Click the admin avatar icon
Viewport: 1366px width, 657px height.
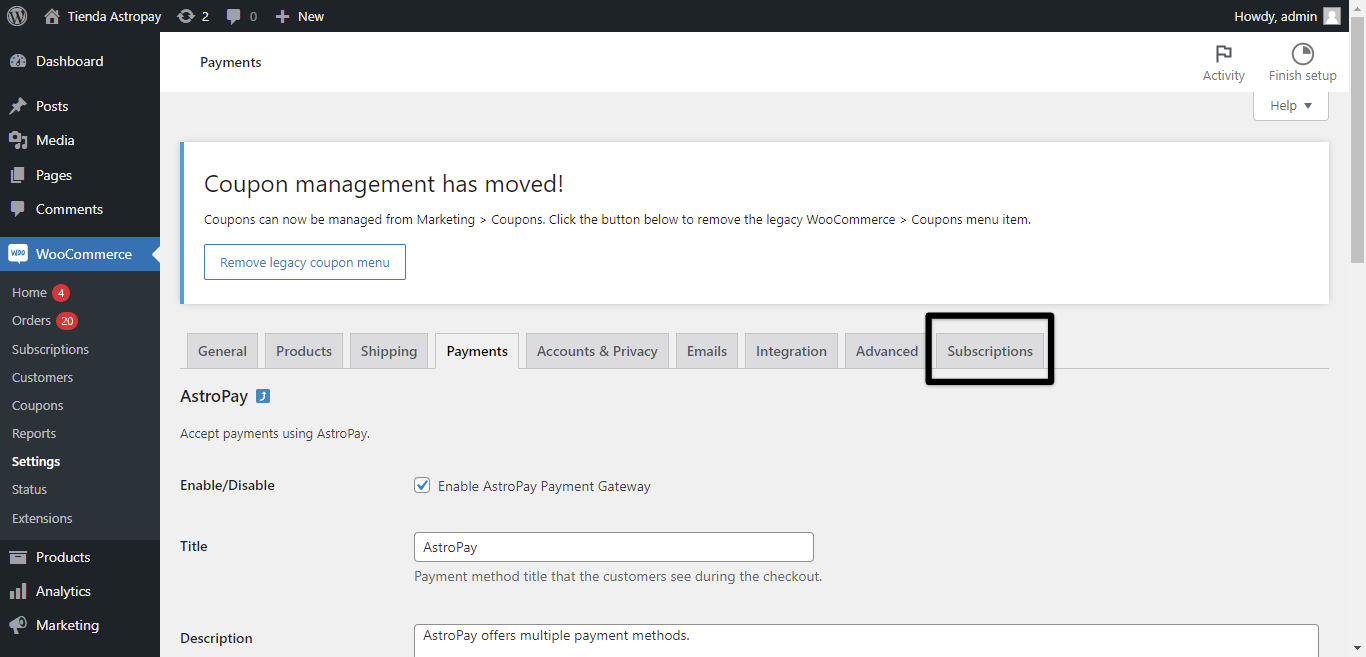click(x=1332, y=16)
